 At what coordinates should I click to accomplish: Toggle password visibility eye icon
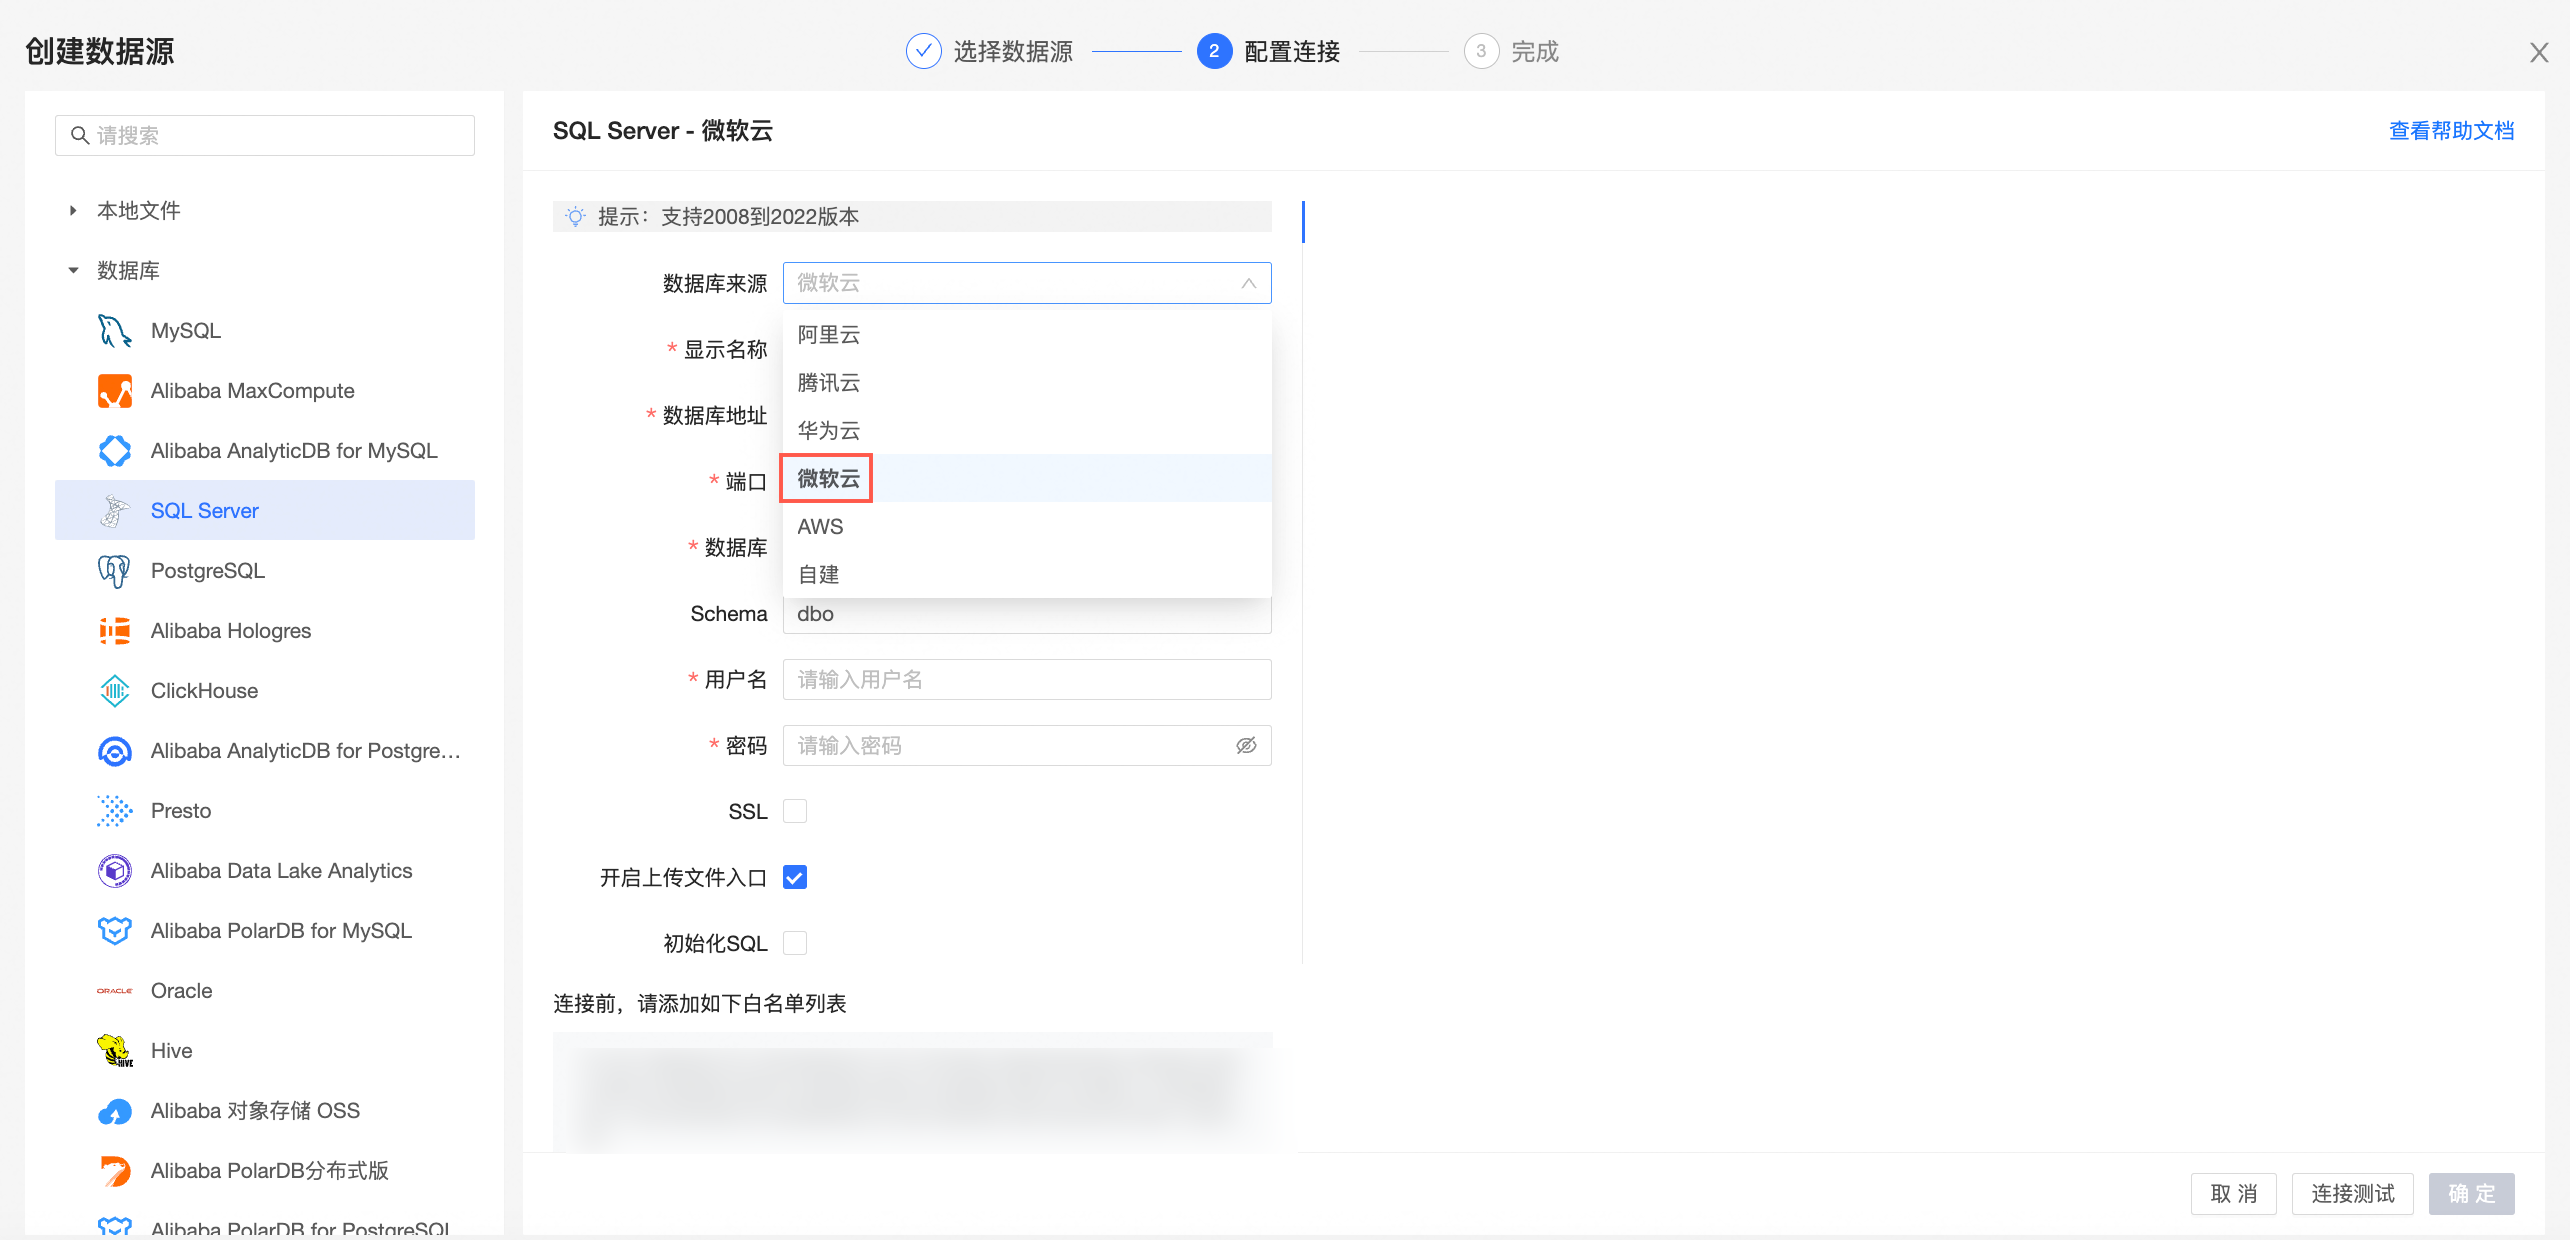(1246, 746)
